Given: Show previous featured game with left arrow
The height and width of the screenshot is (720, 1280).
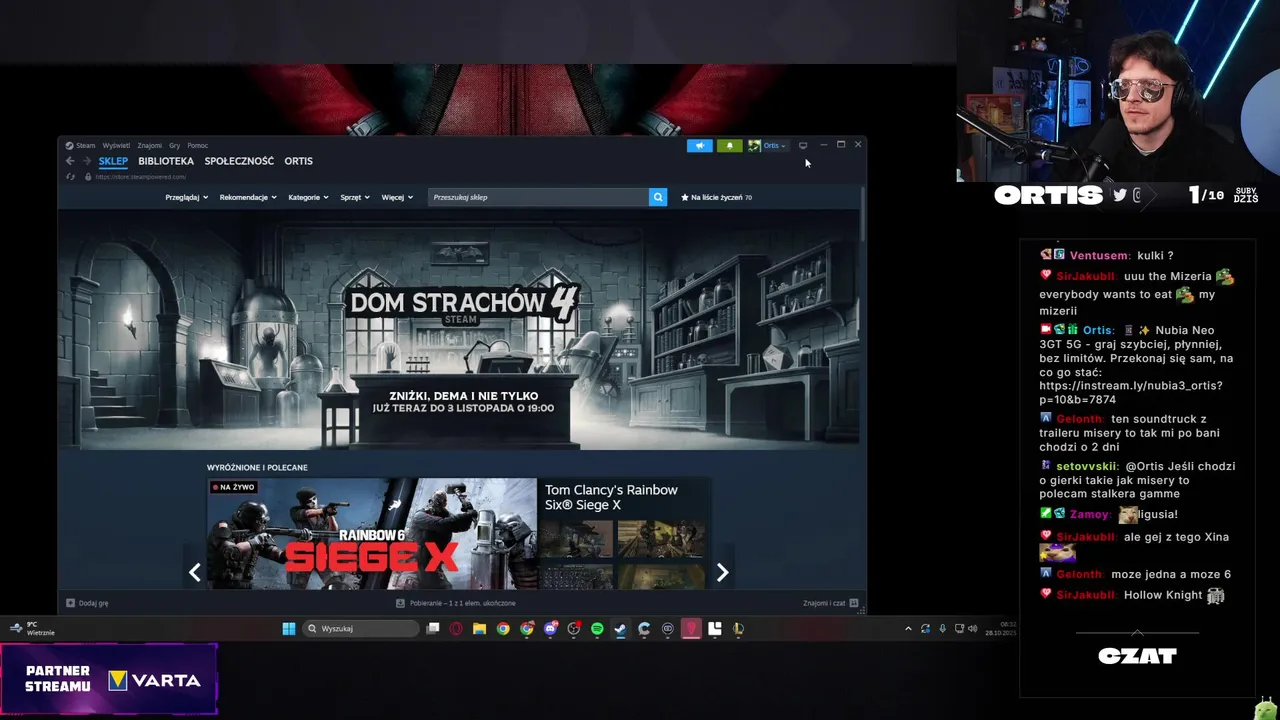Looking at the screenshot, I should tap(195, 572).
